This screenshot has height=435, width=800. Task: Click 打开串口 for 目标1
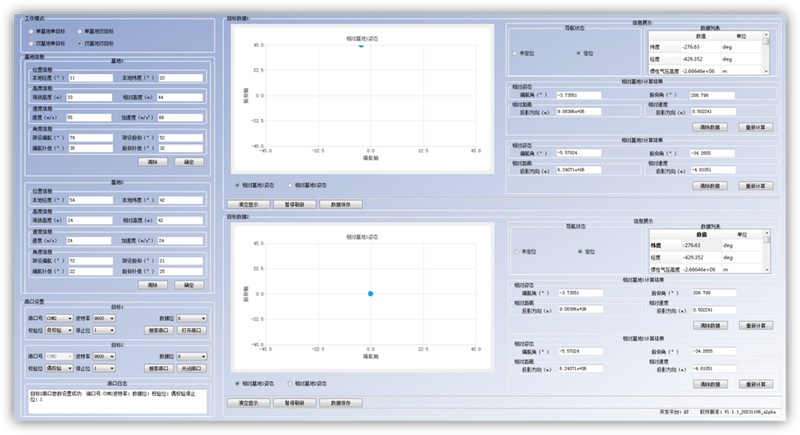click(192, 330)
